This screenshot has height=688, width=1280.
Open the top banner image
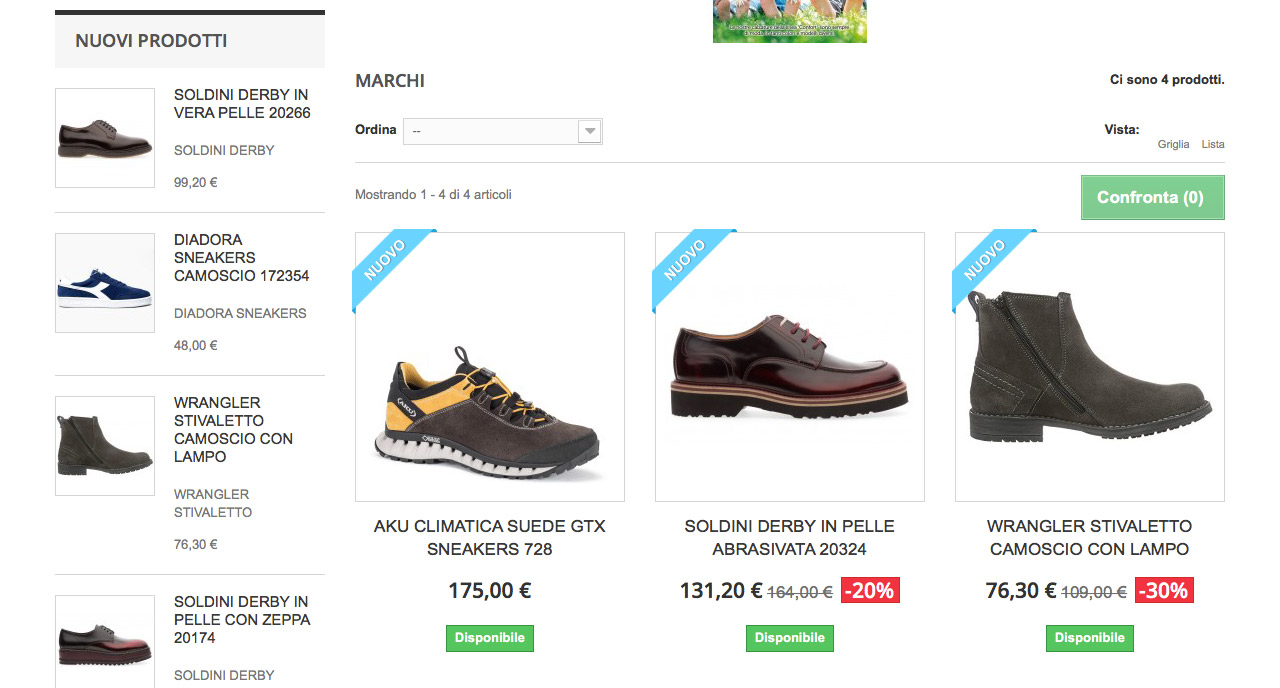(x=790, y=21)
